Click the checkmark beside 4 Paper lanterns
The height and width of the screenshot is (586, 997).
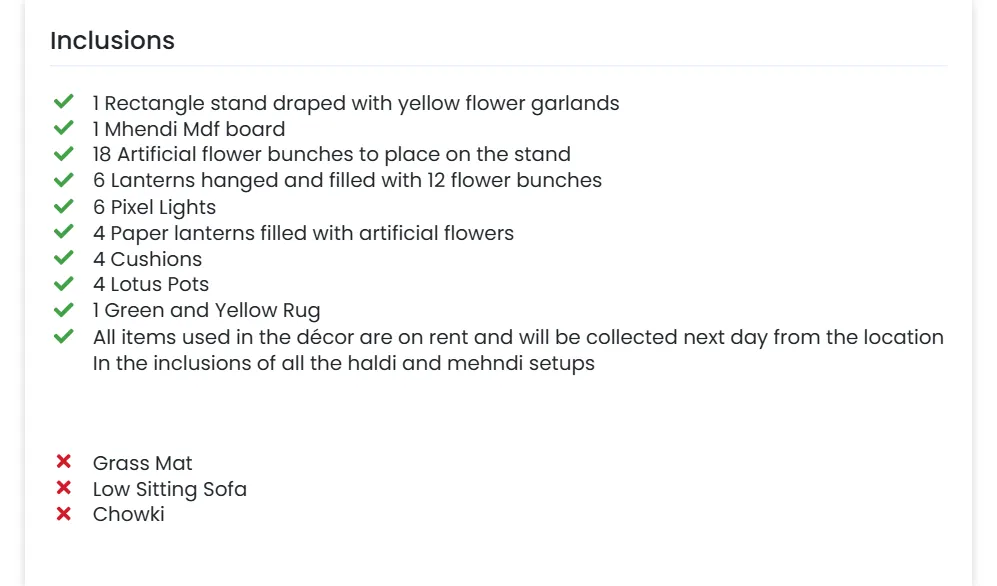[64, 232]
